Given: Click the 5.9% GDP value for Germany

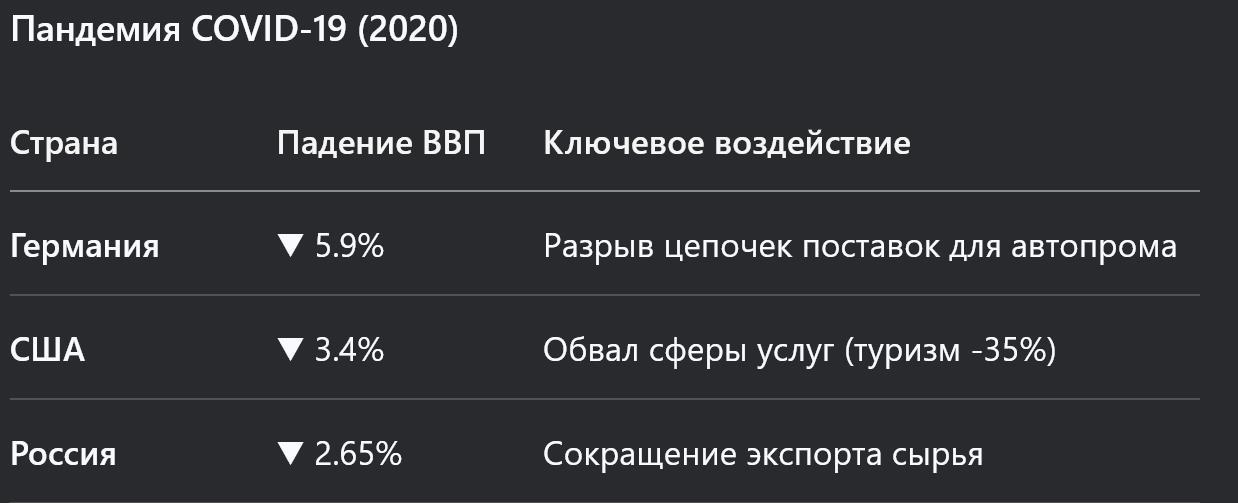Looking at the screenshot, I should point(349,246).
